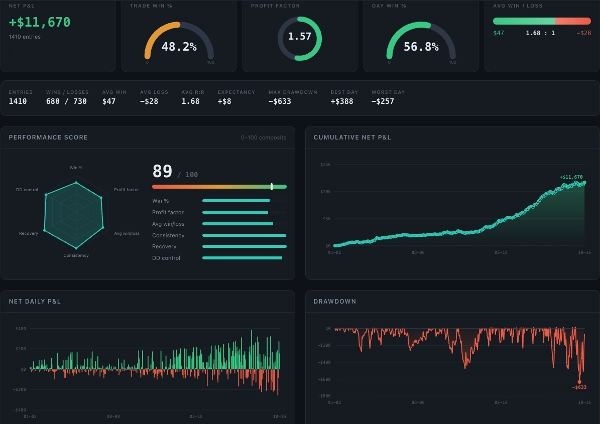Click the Avg Win value $47 in stats row
600x424 pixels.
pos(109,101)
